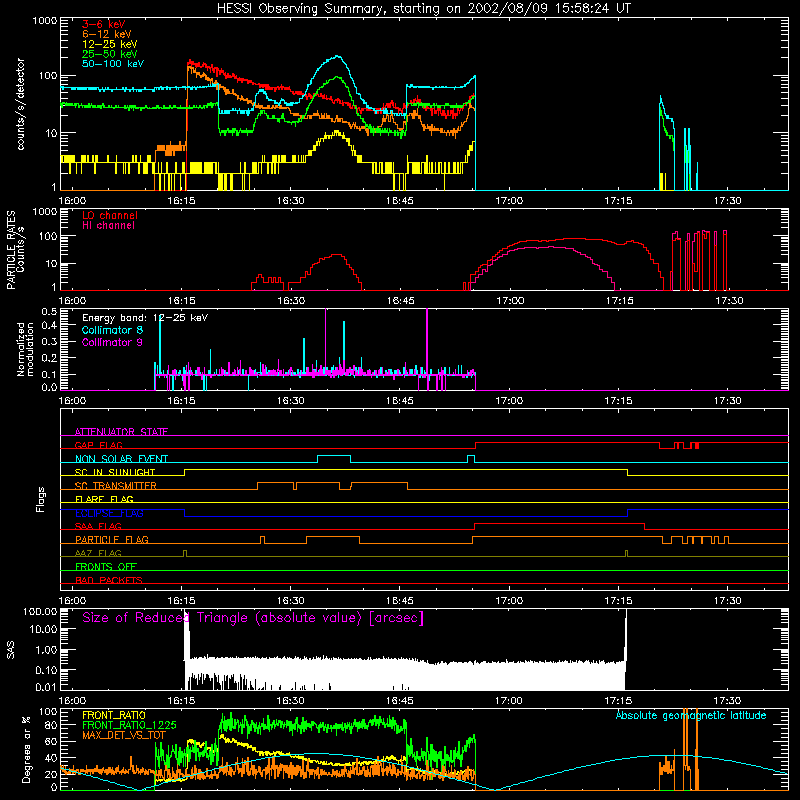
Task: Click the PARTICLE_FLAG label
Action: coord(111,540)
